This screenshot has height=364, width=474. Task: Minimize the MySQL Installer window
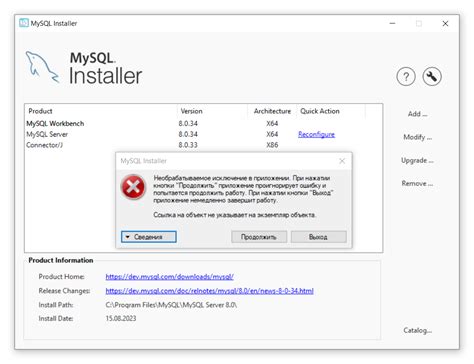pos(392,23)
